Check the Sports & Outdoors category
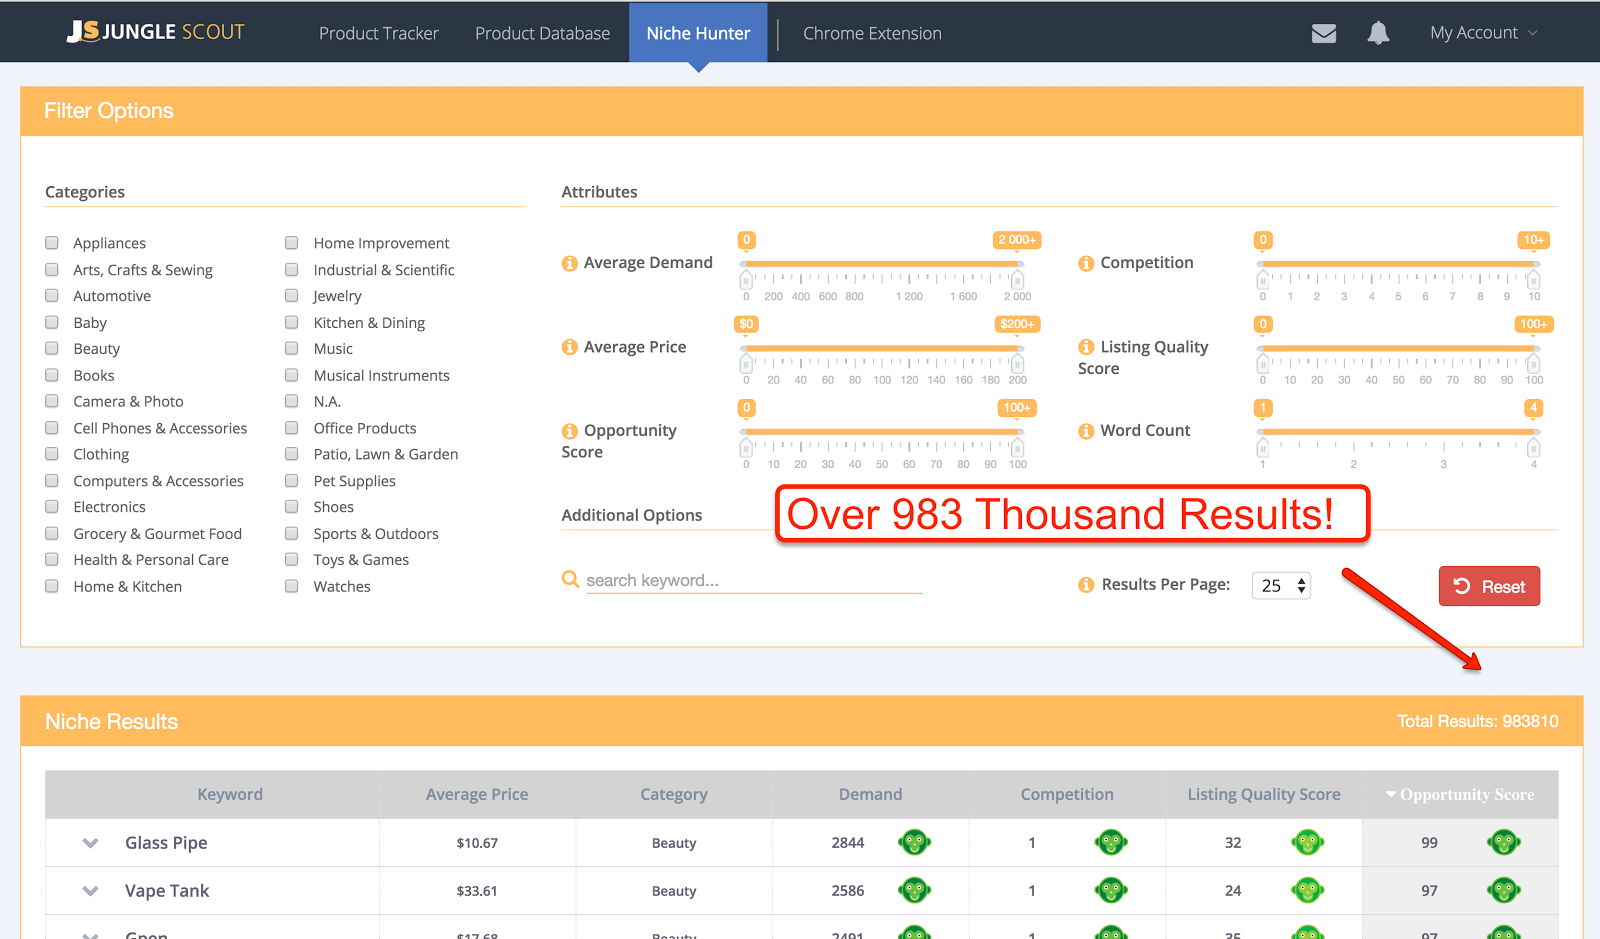Viewport: 1600px width, 939px height. coord(292,534)
